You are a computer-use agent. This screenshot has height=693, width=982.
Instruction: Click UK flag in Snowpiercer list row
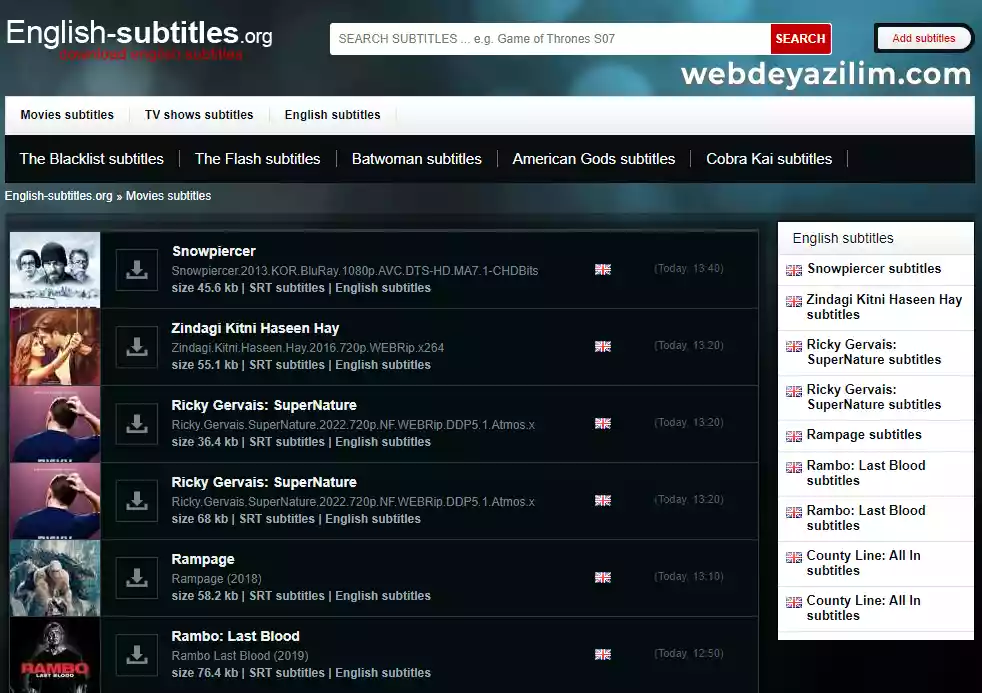(602, 269)
